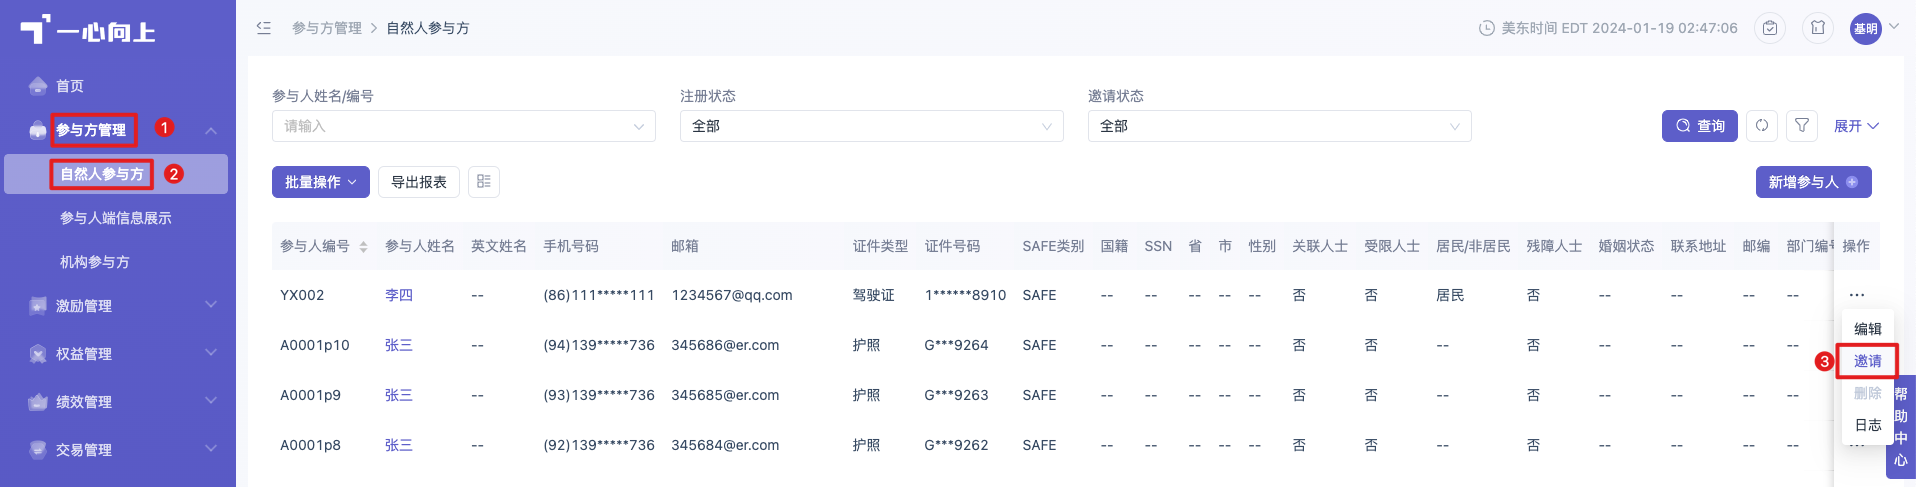Click the 居民 cell in row YX002
This screenshot has width=1916, height=487.
[x=1450, y=295]
